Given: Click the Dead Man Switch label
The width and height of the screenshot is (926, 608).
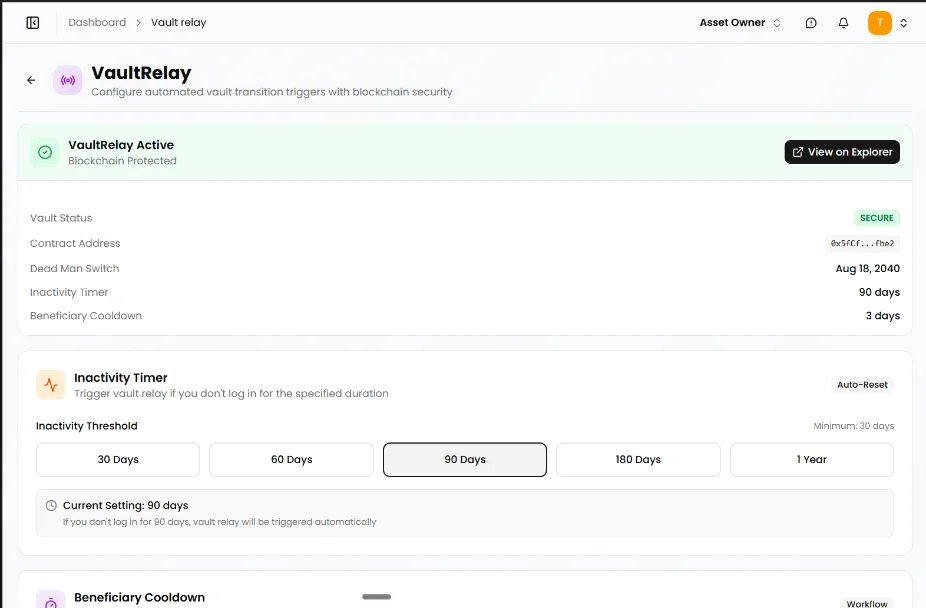Looking at the screenshot, I should click(x=74, y=269).
